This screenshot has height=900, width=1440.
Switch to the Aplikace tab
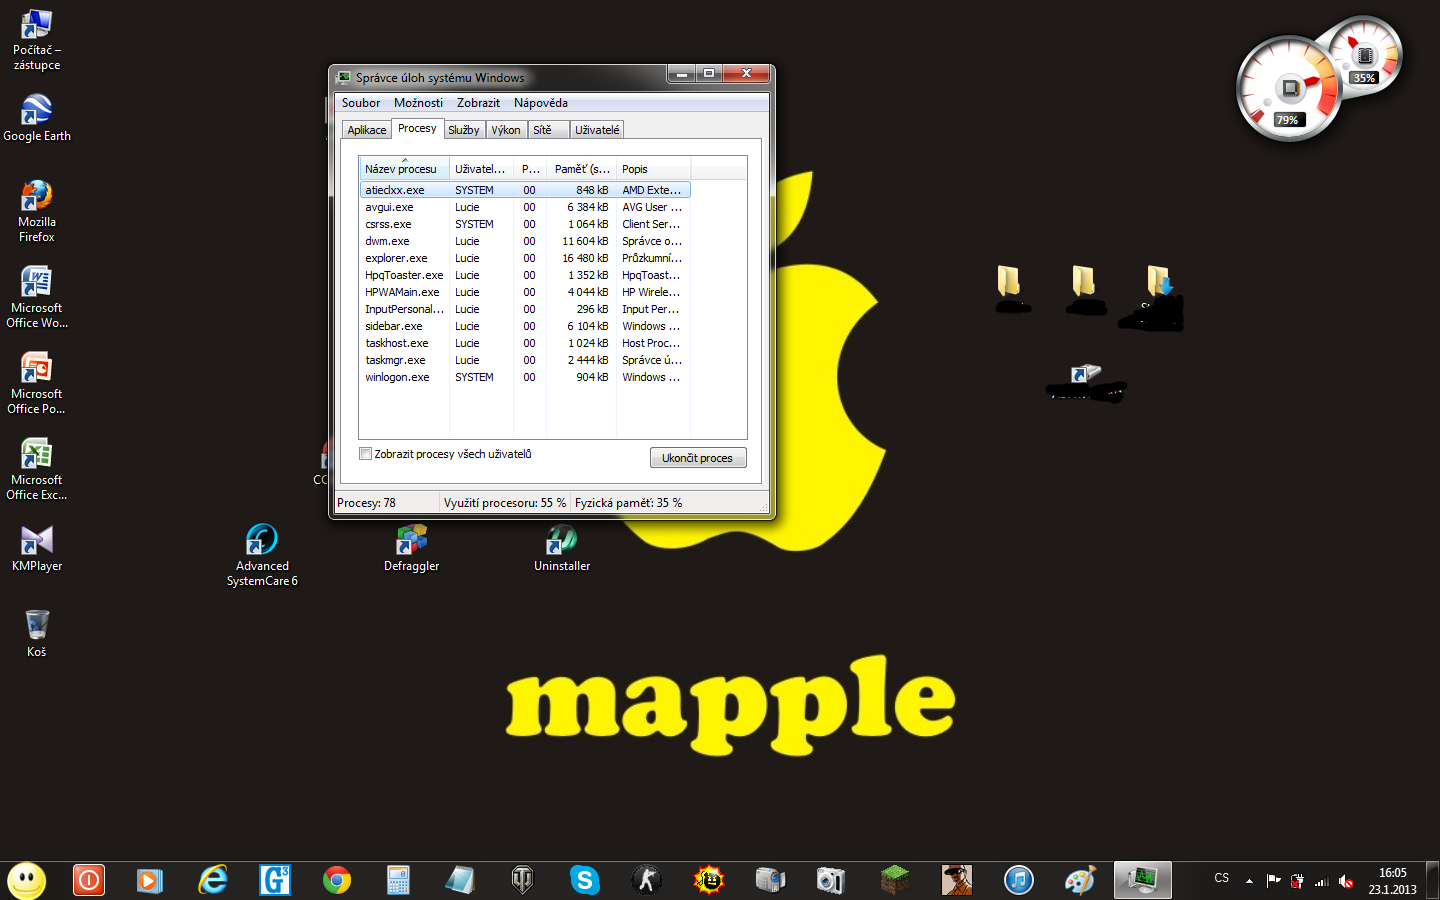(x=366, y=130)
